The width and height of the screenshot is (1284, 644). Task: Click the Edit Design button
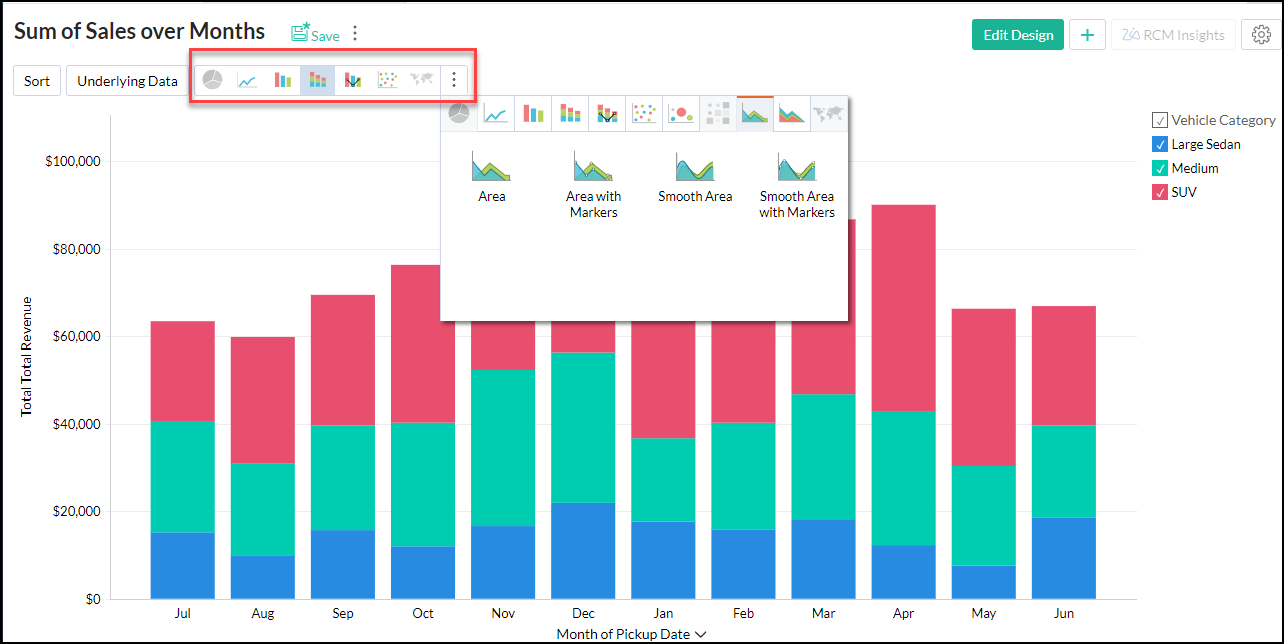coord(1017,35)
